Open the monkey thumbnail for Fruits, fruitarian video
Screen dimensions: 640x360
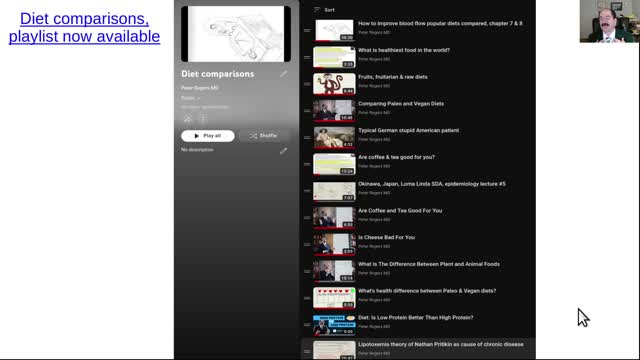coord(334,84)
